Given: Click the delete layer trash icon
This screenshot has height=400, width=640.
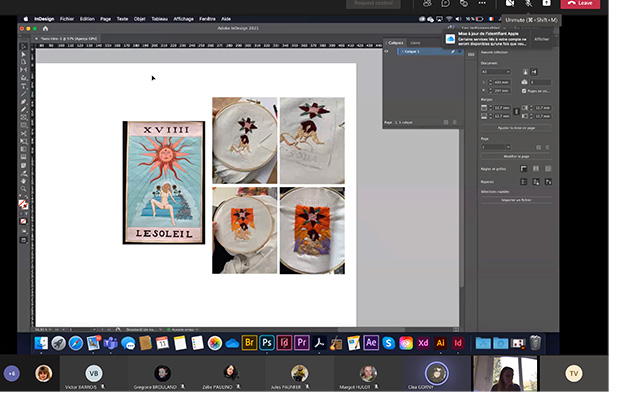Looking at the screenshot, I should (x=455, y=122).
